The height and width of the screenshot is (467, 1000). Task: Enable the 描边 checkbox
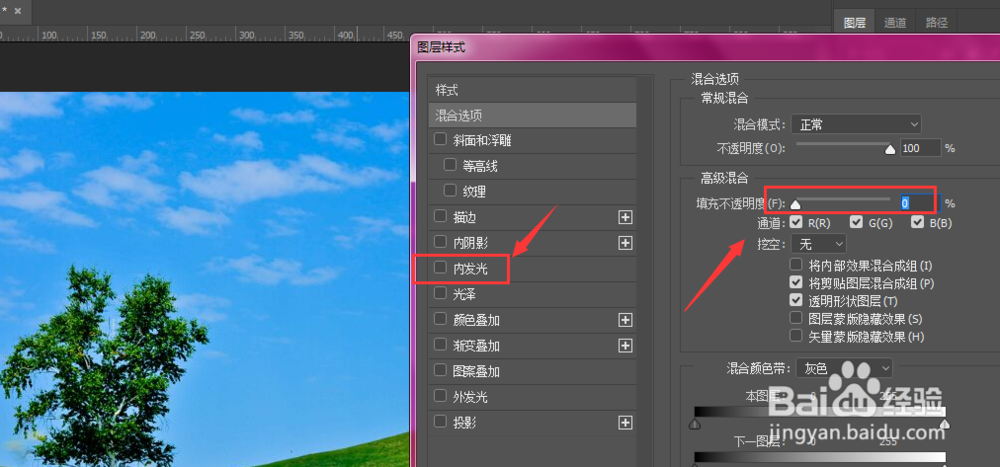(x=440, y=216)
